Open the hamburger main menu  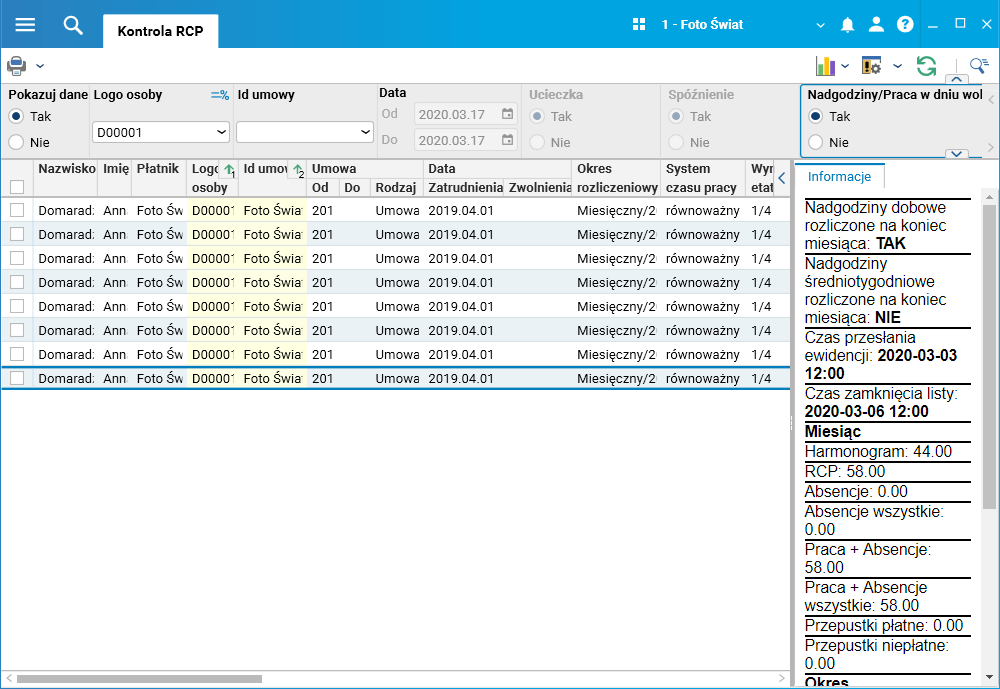click(x=25, y=25)
